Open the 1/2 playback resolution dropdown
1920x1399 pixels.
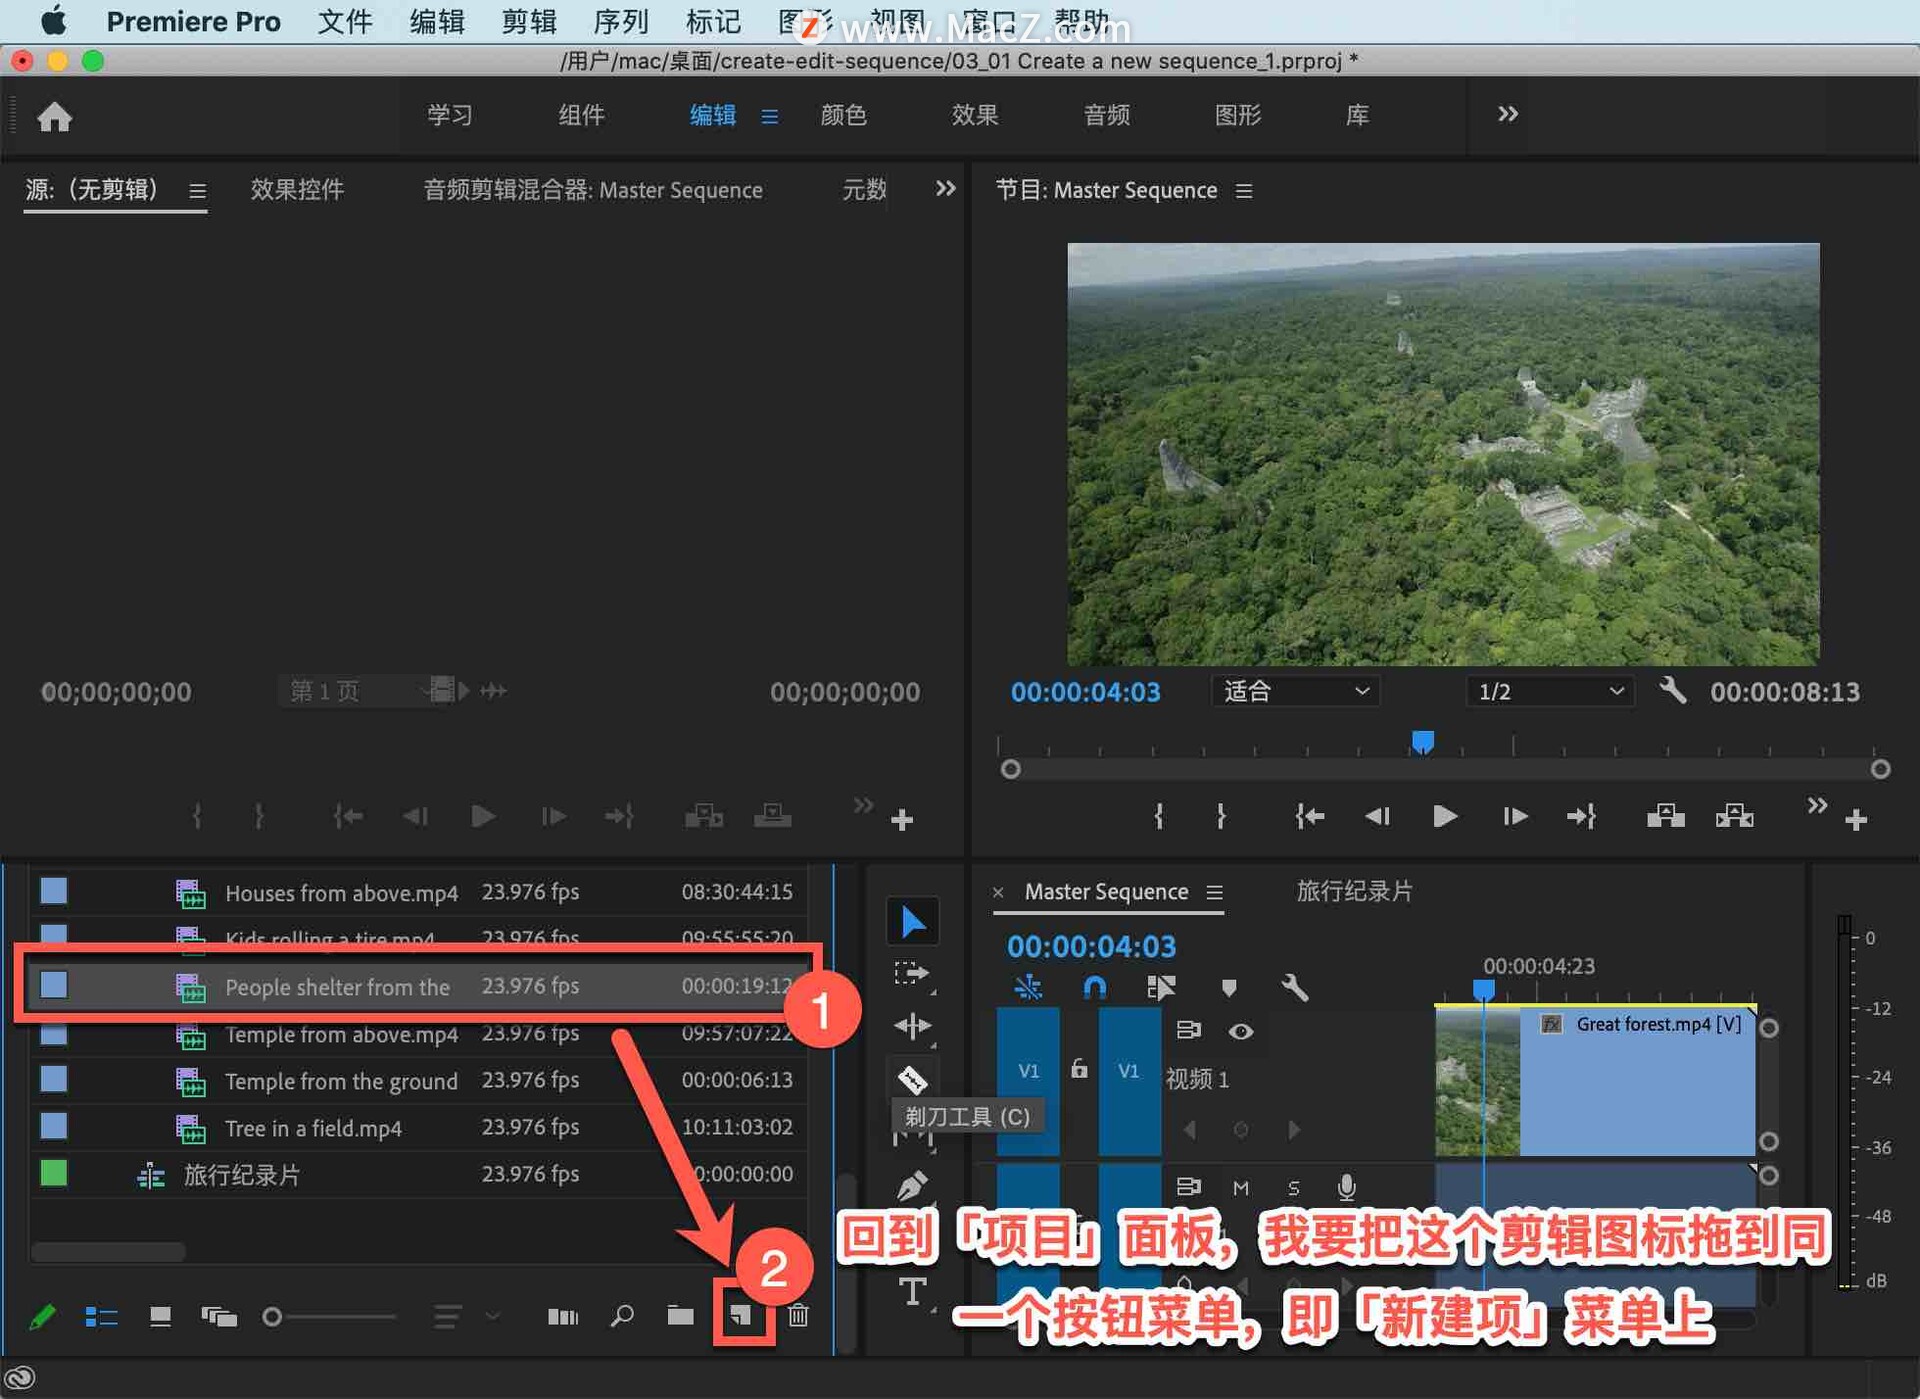[1549, 691]
